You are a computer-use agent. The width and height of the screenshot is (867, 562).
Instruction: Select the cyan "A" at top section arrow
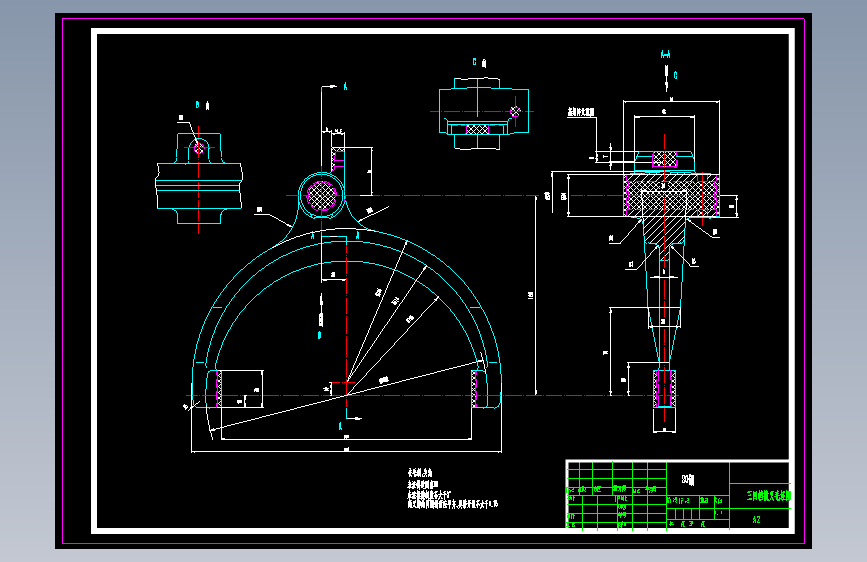coord(346,86)
